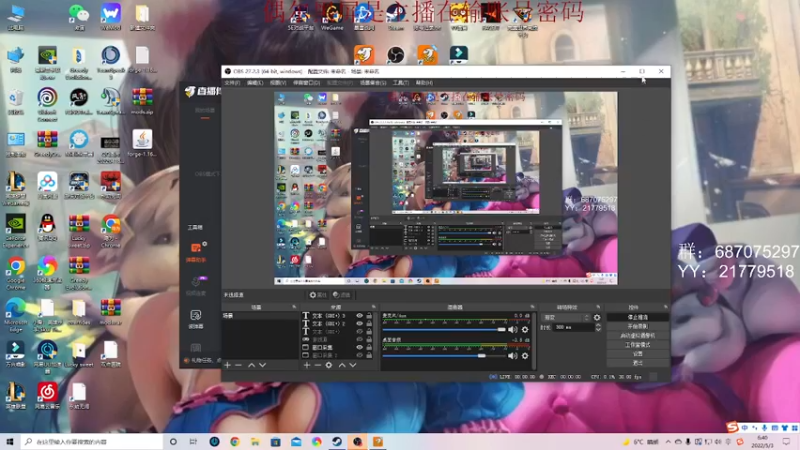Screen dimensions: 800x450
Task: Open the 工具(T) menu in OBS
Action: (401, 83)
